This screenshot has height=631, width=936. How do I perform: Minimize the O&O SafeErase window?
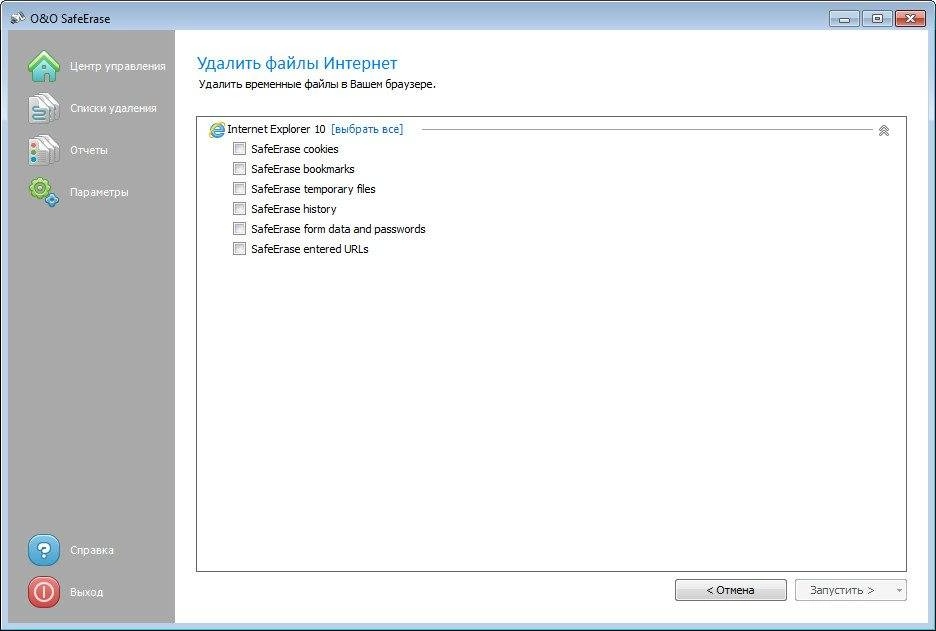[x=844, y=19]
